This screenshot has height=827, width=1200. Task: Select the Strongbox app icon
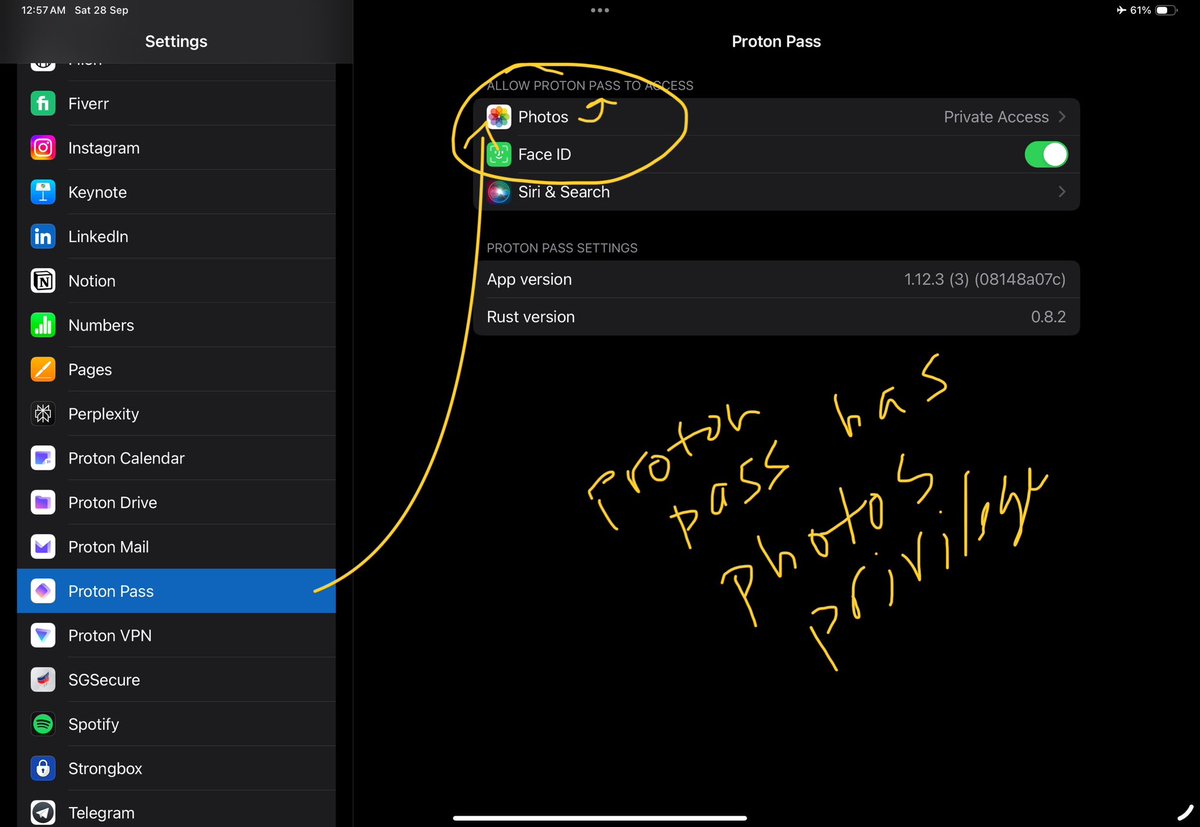pyautogui.click(x=44, y=768)
